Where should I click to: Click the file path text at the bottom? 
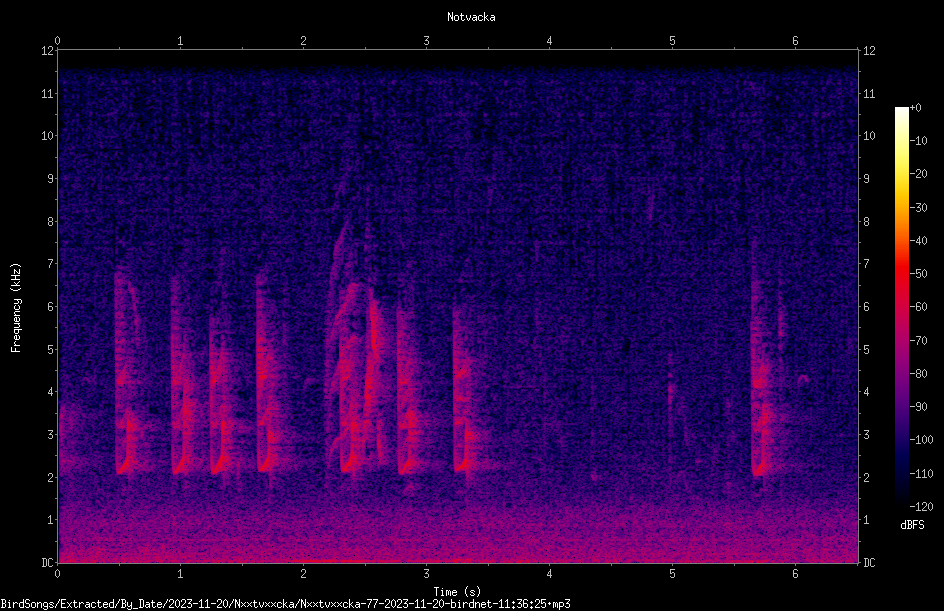click(x=285, y=604)
